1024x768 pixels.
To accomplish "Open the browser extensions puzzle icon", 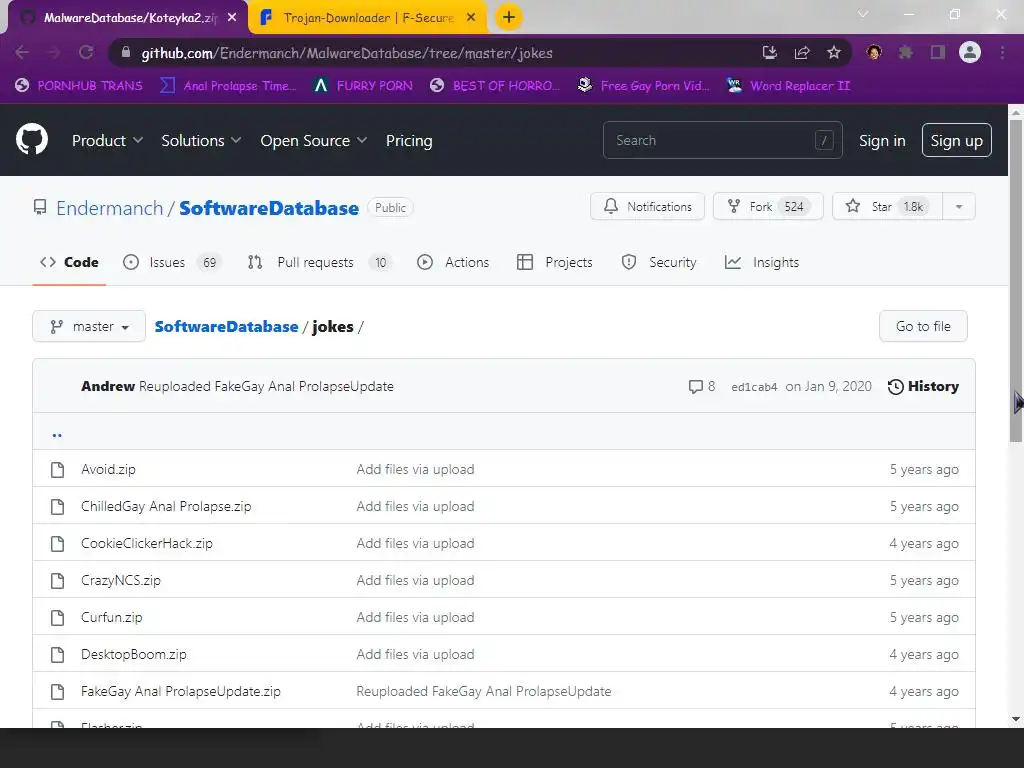I will pyautogui.click(x=906, y=52).
